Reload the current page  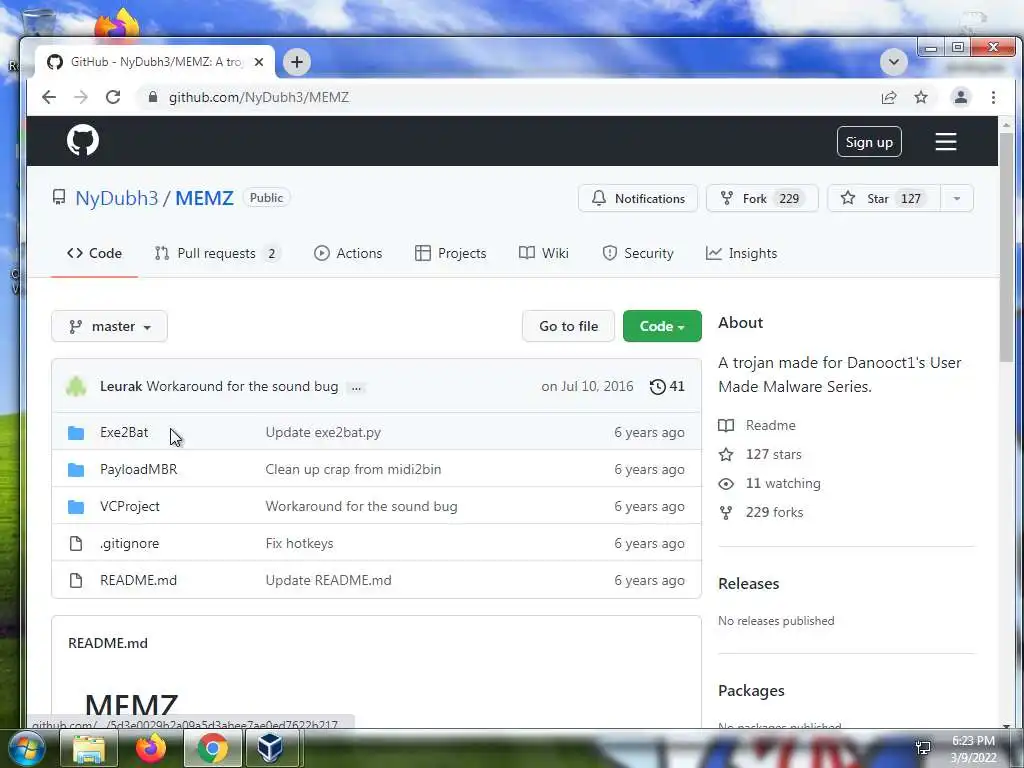tap(113, 97)
